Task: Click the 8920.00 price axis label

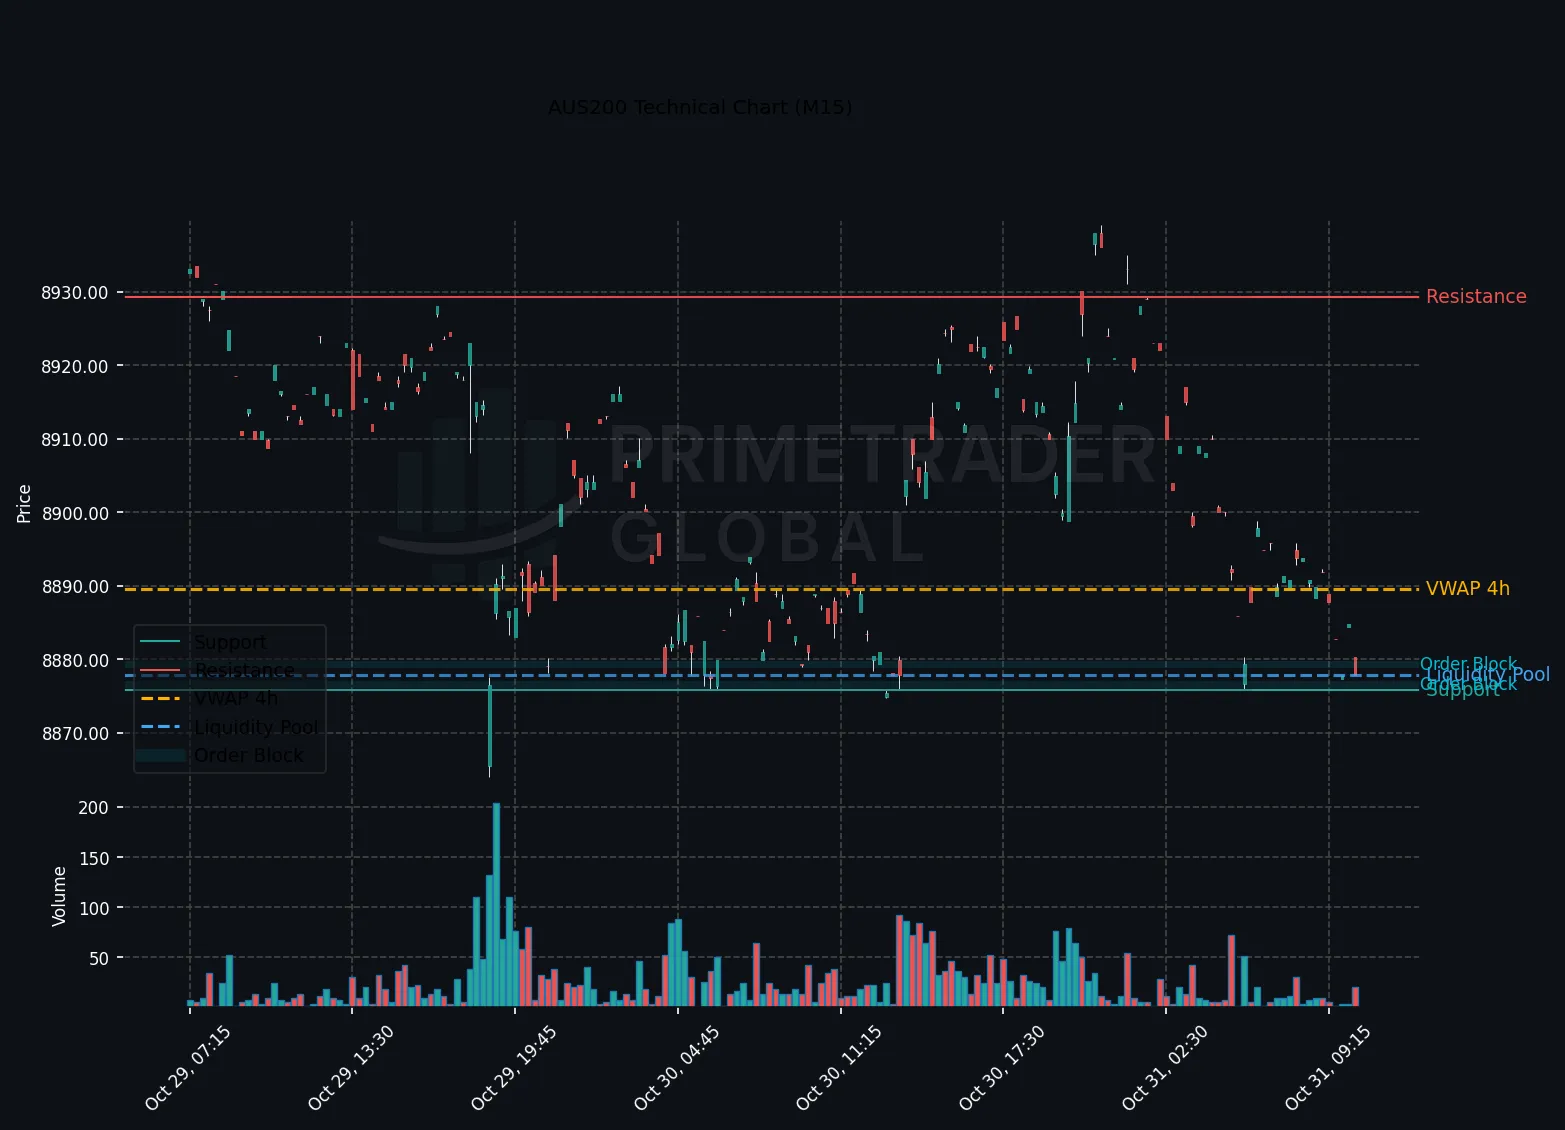Action: point(75,366)
